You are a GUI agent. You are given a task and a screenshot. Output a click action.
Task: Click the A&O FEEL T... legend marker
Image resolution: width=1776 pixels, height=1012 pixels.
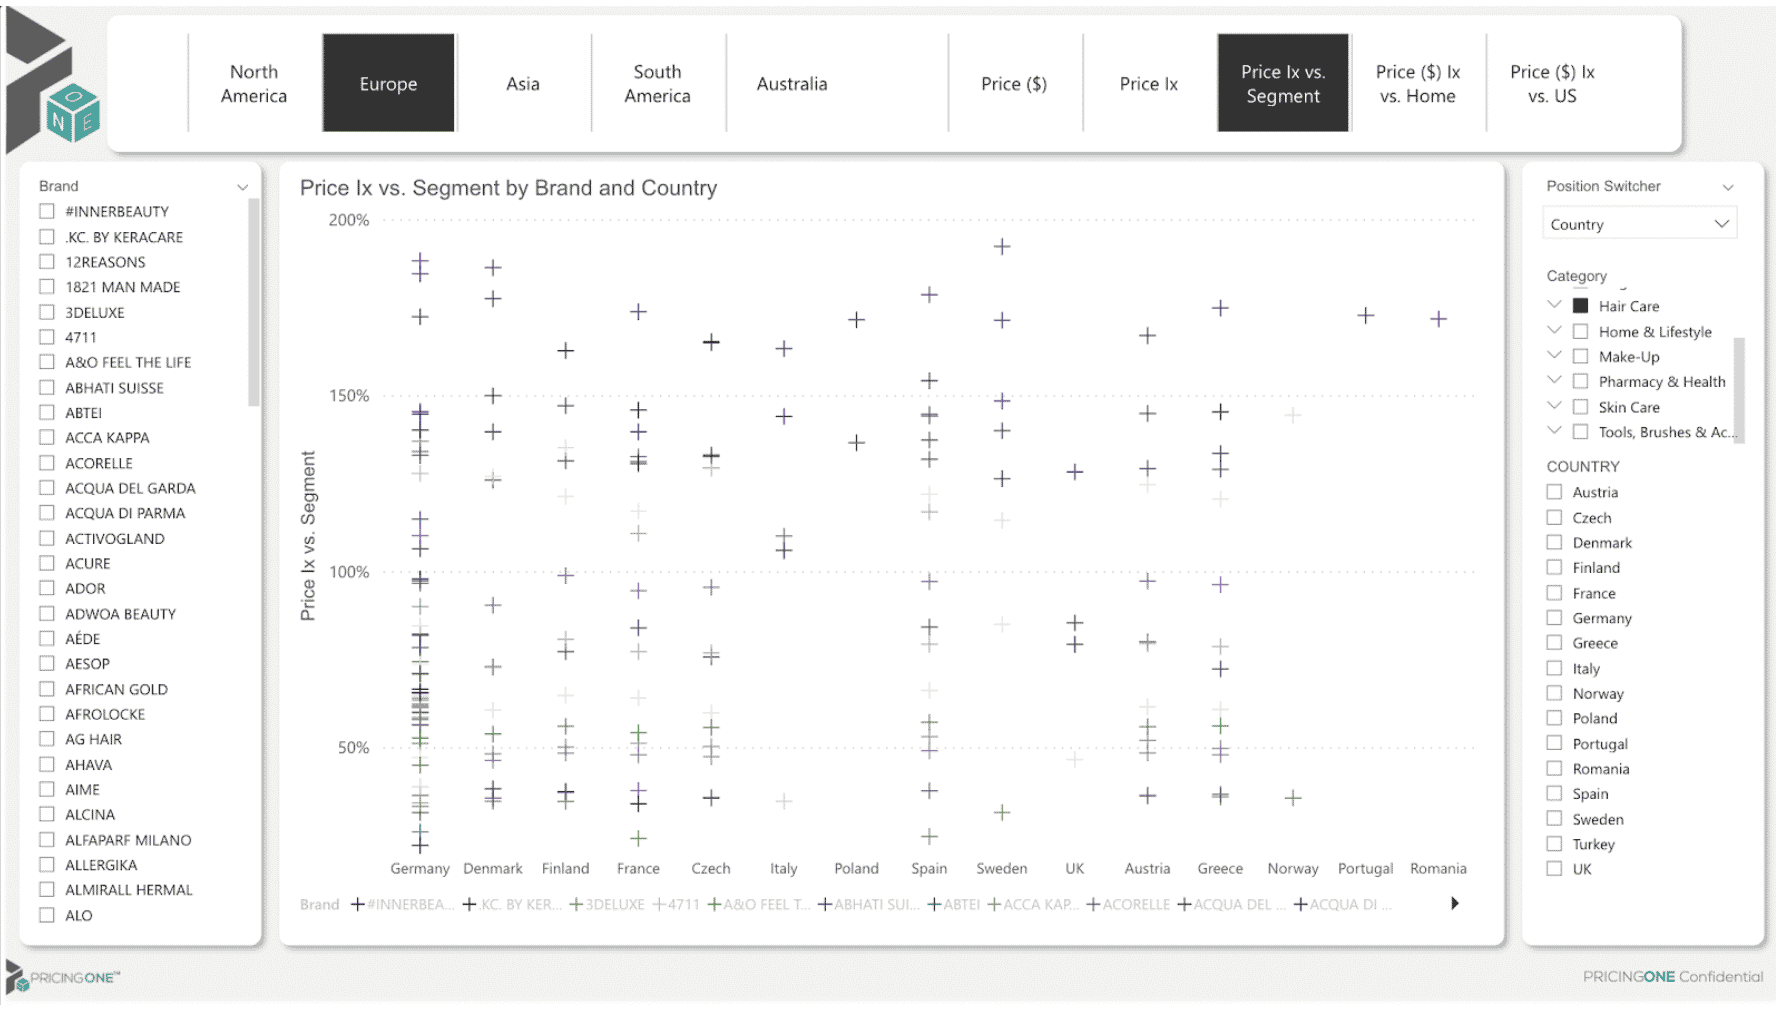[x=714, y=904]
